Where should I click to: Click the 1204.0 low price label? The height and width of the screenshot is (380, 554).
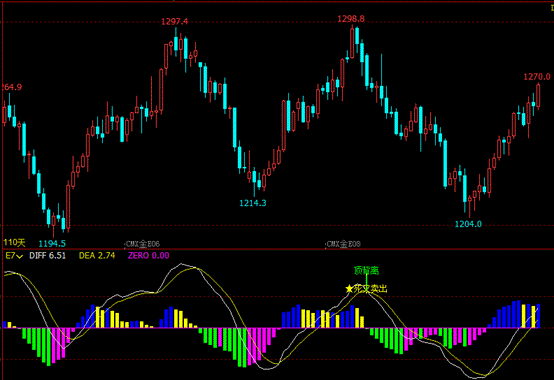(468, 224)
